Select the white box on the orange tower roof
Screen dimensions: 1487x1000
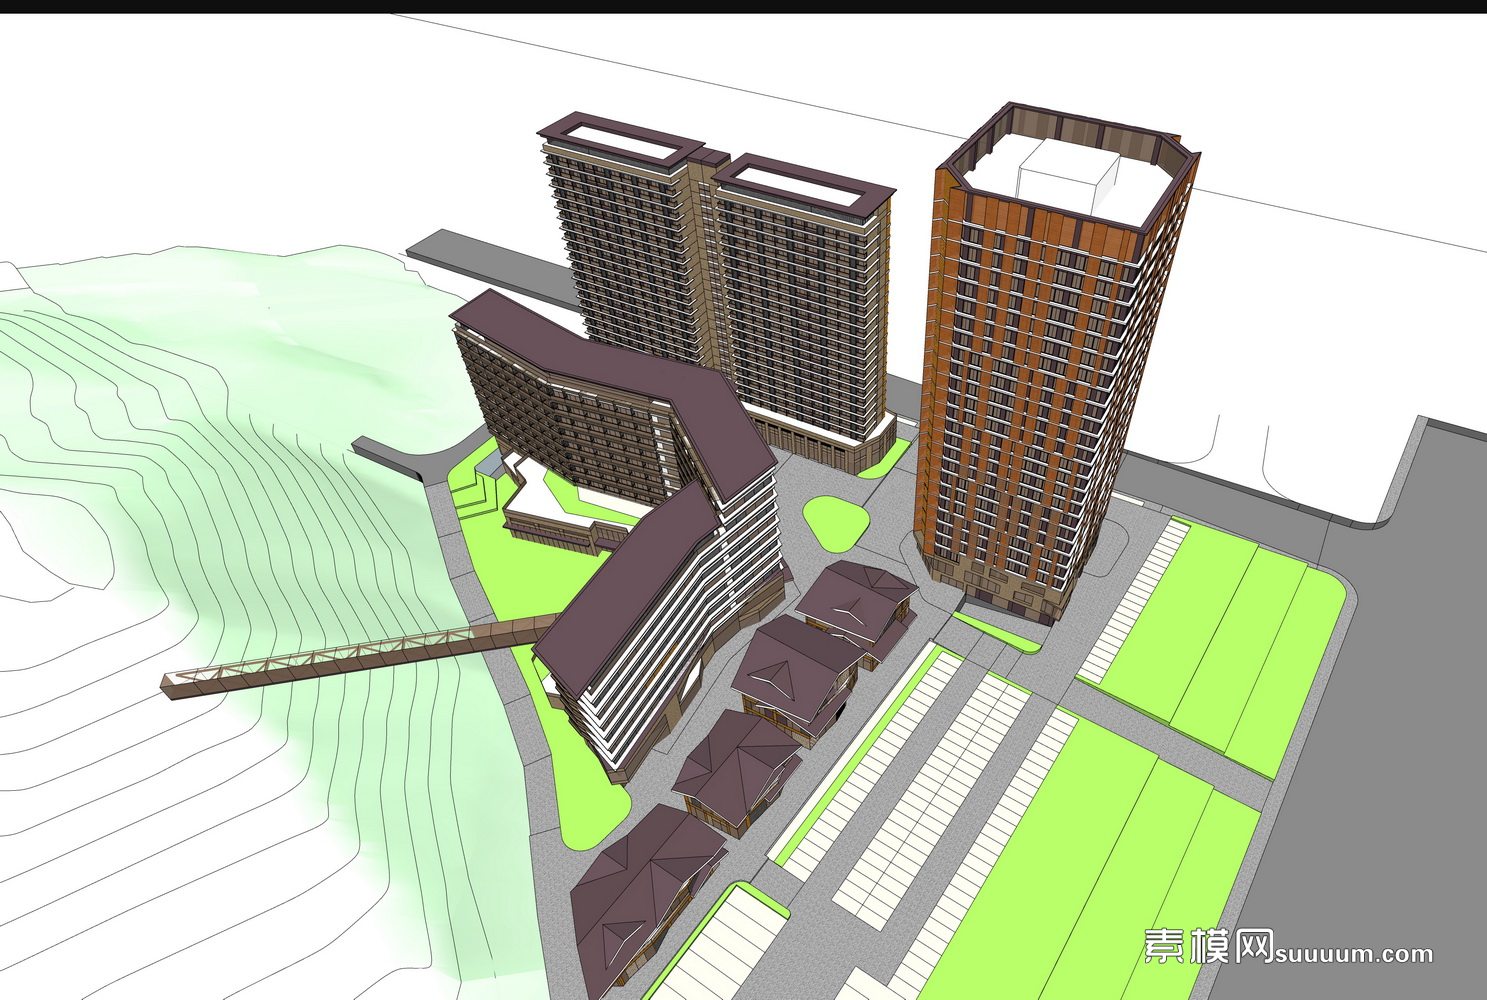[1065, 174]
